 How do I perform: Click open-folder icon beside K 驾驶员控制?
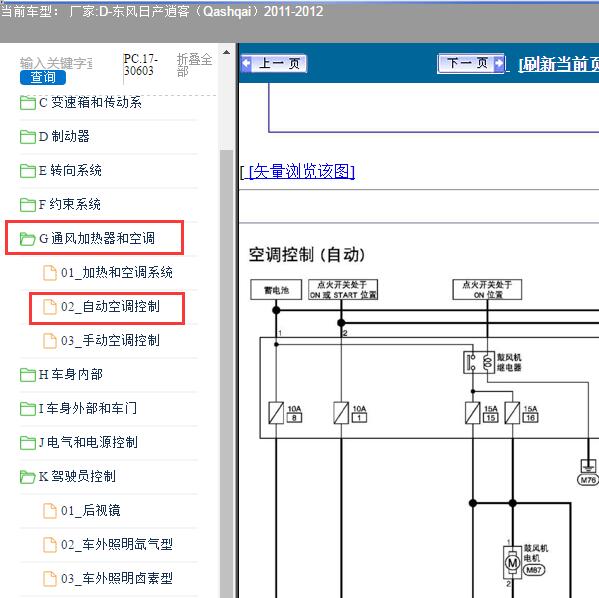pos(28,477)
